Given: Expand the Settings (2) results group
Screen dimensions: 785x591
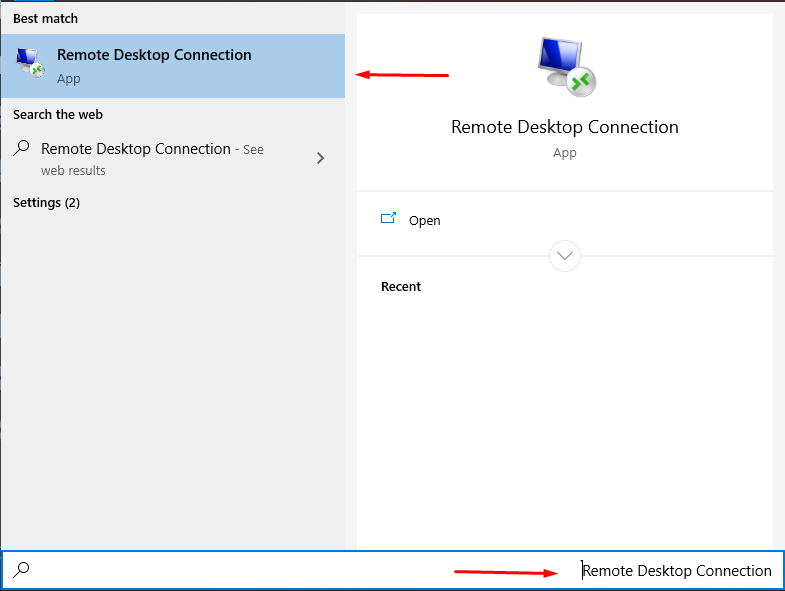Looking at the screenshot, I should [x=46, y=202].
